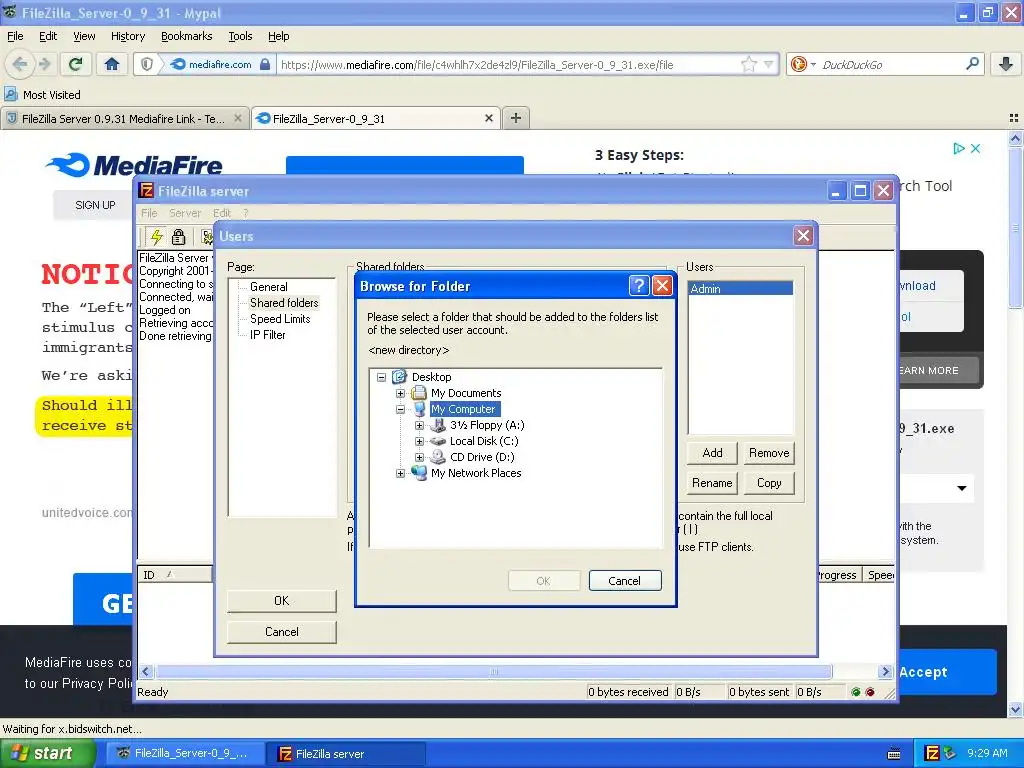Open the Windows start menu
The image size is (1024, 768).
tap(47, 754)
